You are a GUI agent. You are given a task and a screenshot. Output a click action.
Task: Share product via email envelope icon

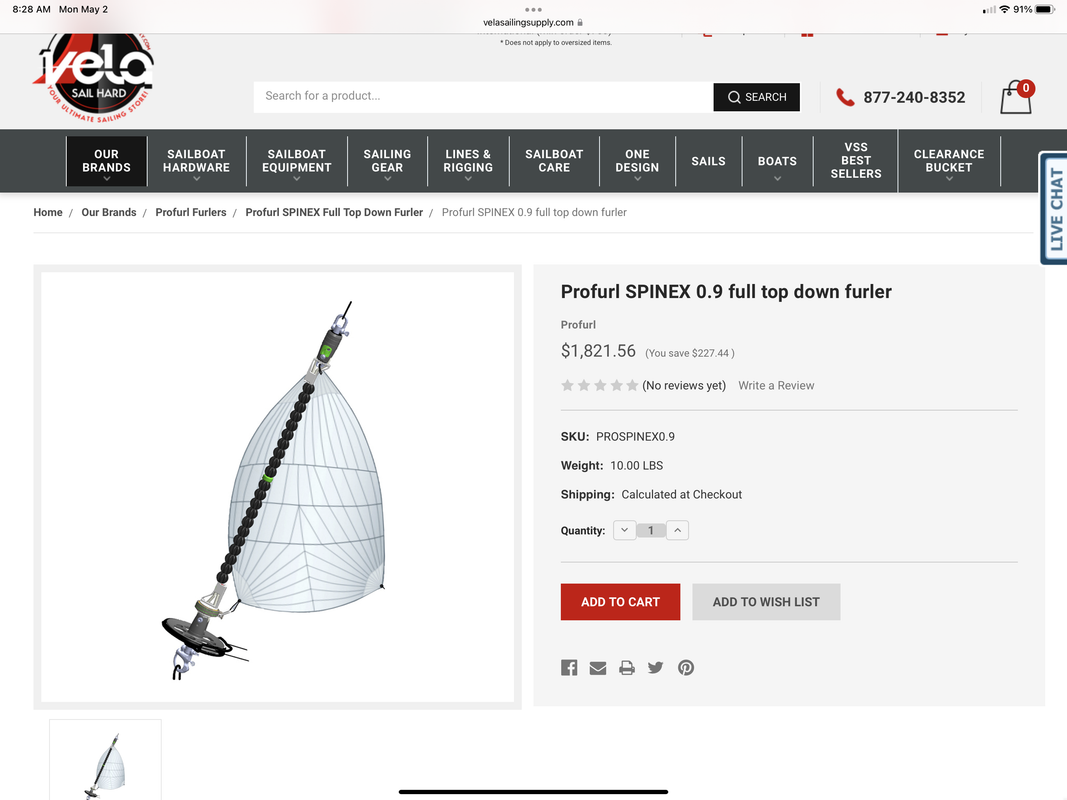(x=597, y=668)
